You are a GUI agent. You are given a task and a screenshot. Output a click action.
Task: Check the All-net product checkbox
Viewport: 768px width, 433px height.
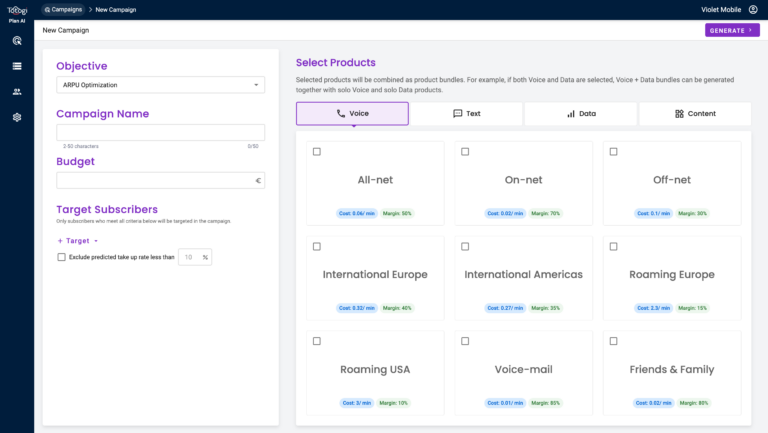(317, 152)
